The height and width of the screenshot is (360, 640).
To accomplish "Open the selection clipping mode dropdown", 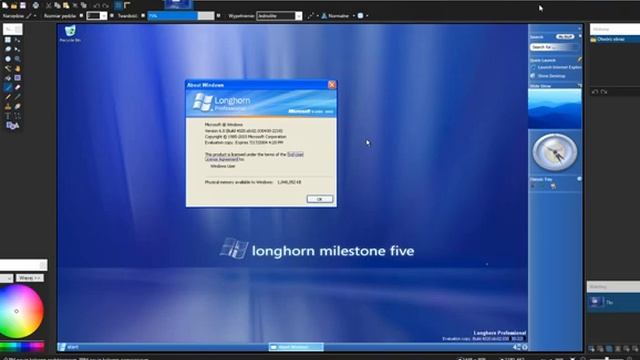I will [363, 16].
